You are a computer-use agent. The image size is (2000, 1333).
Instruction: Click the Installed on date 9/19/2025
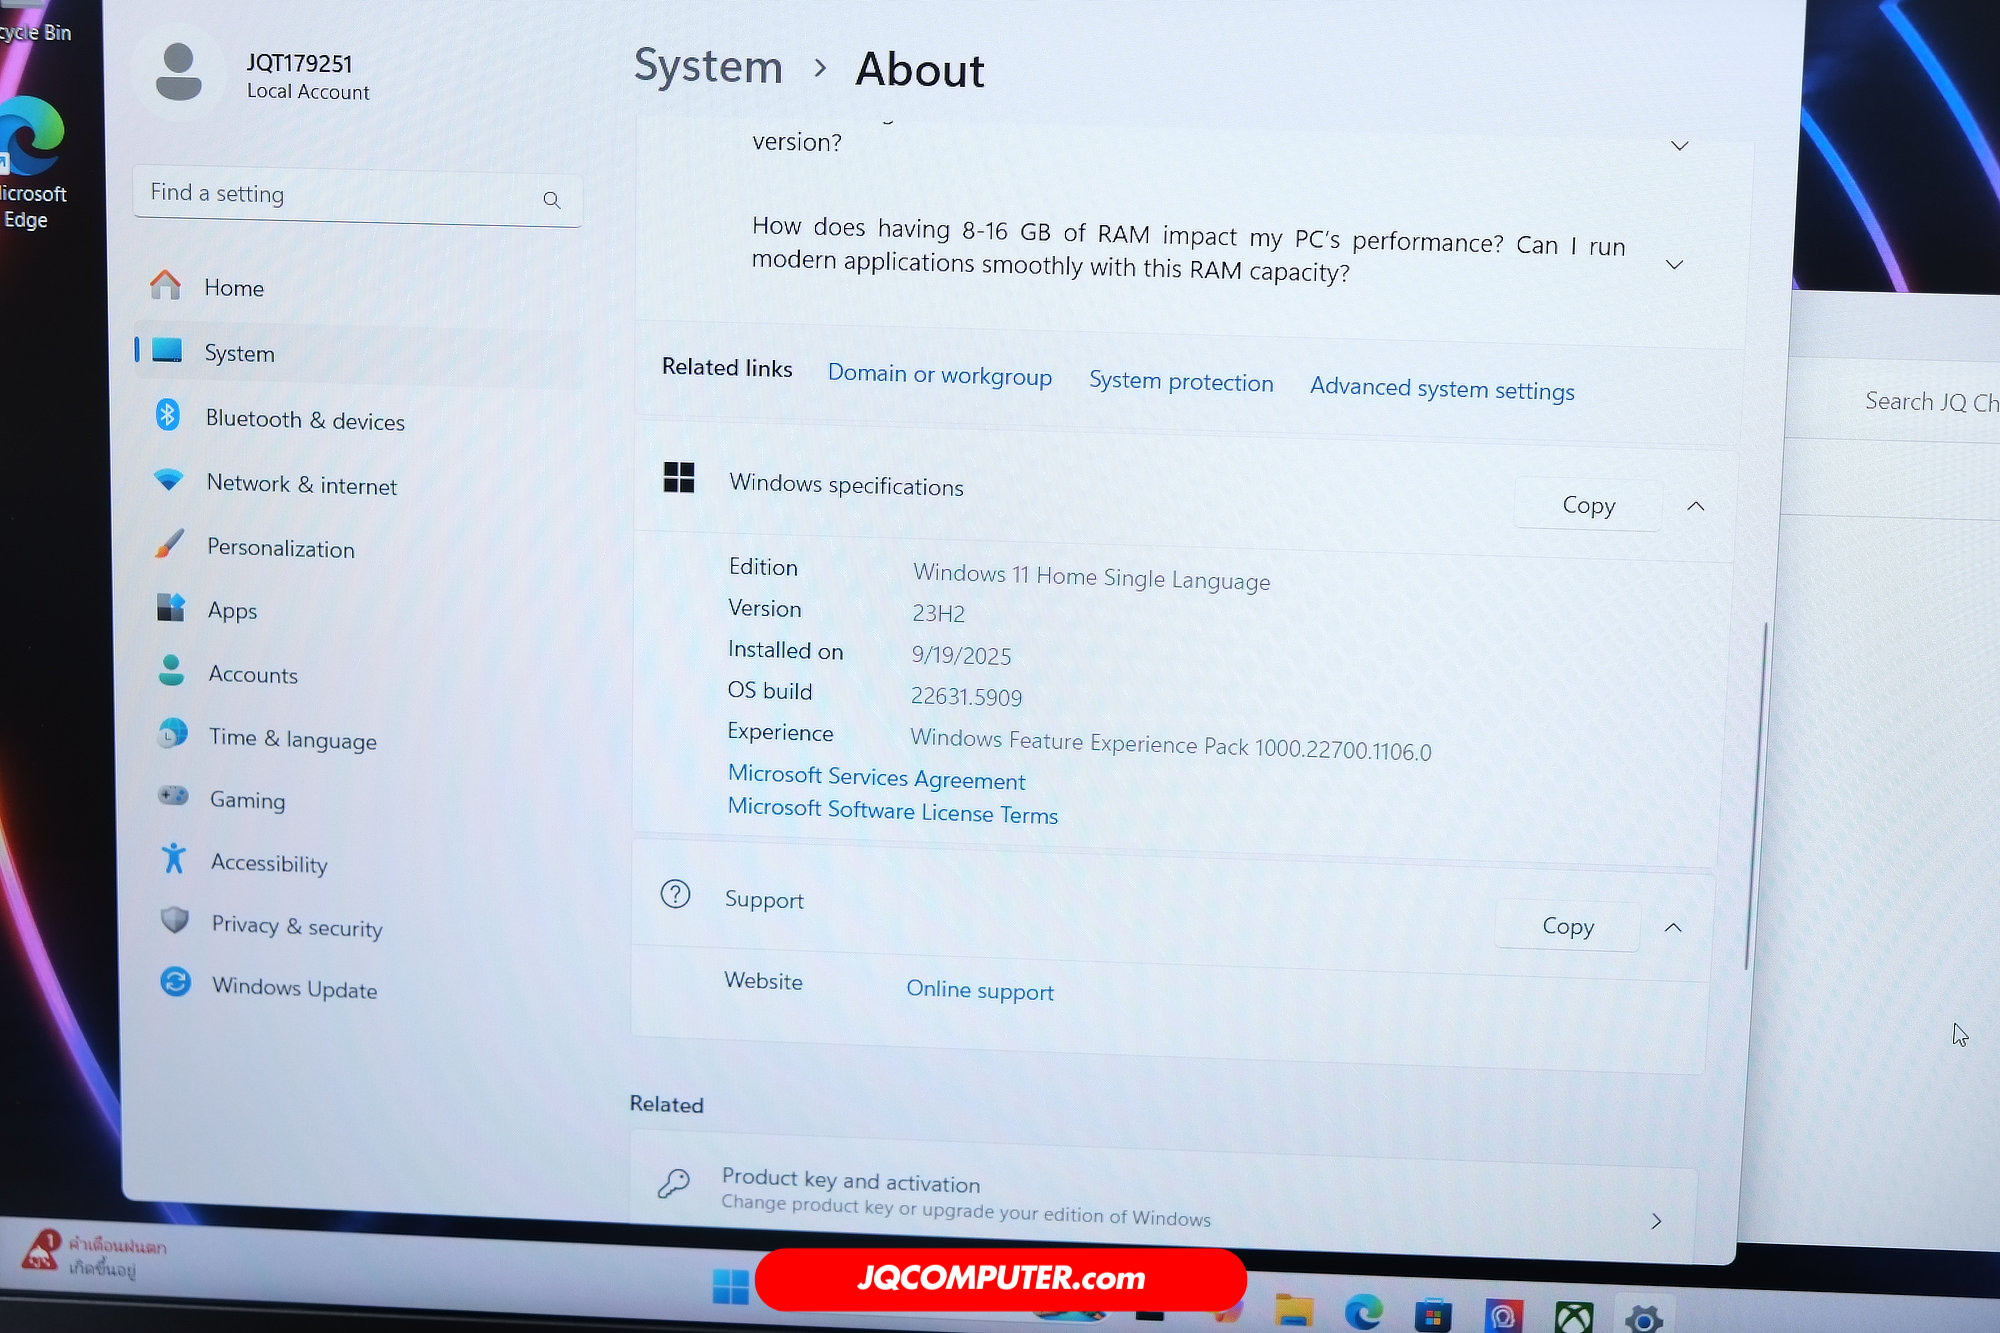tap(961, 656)
